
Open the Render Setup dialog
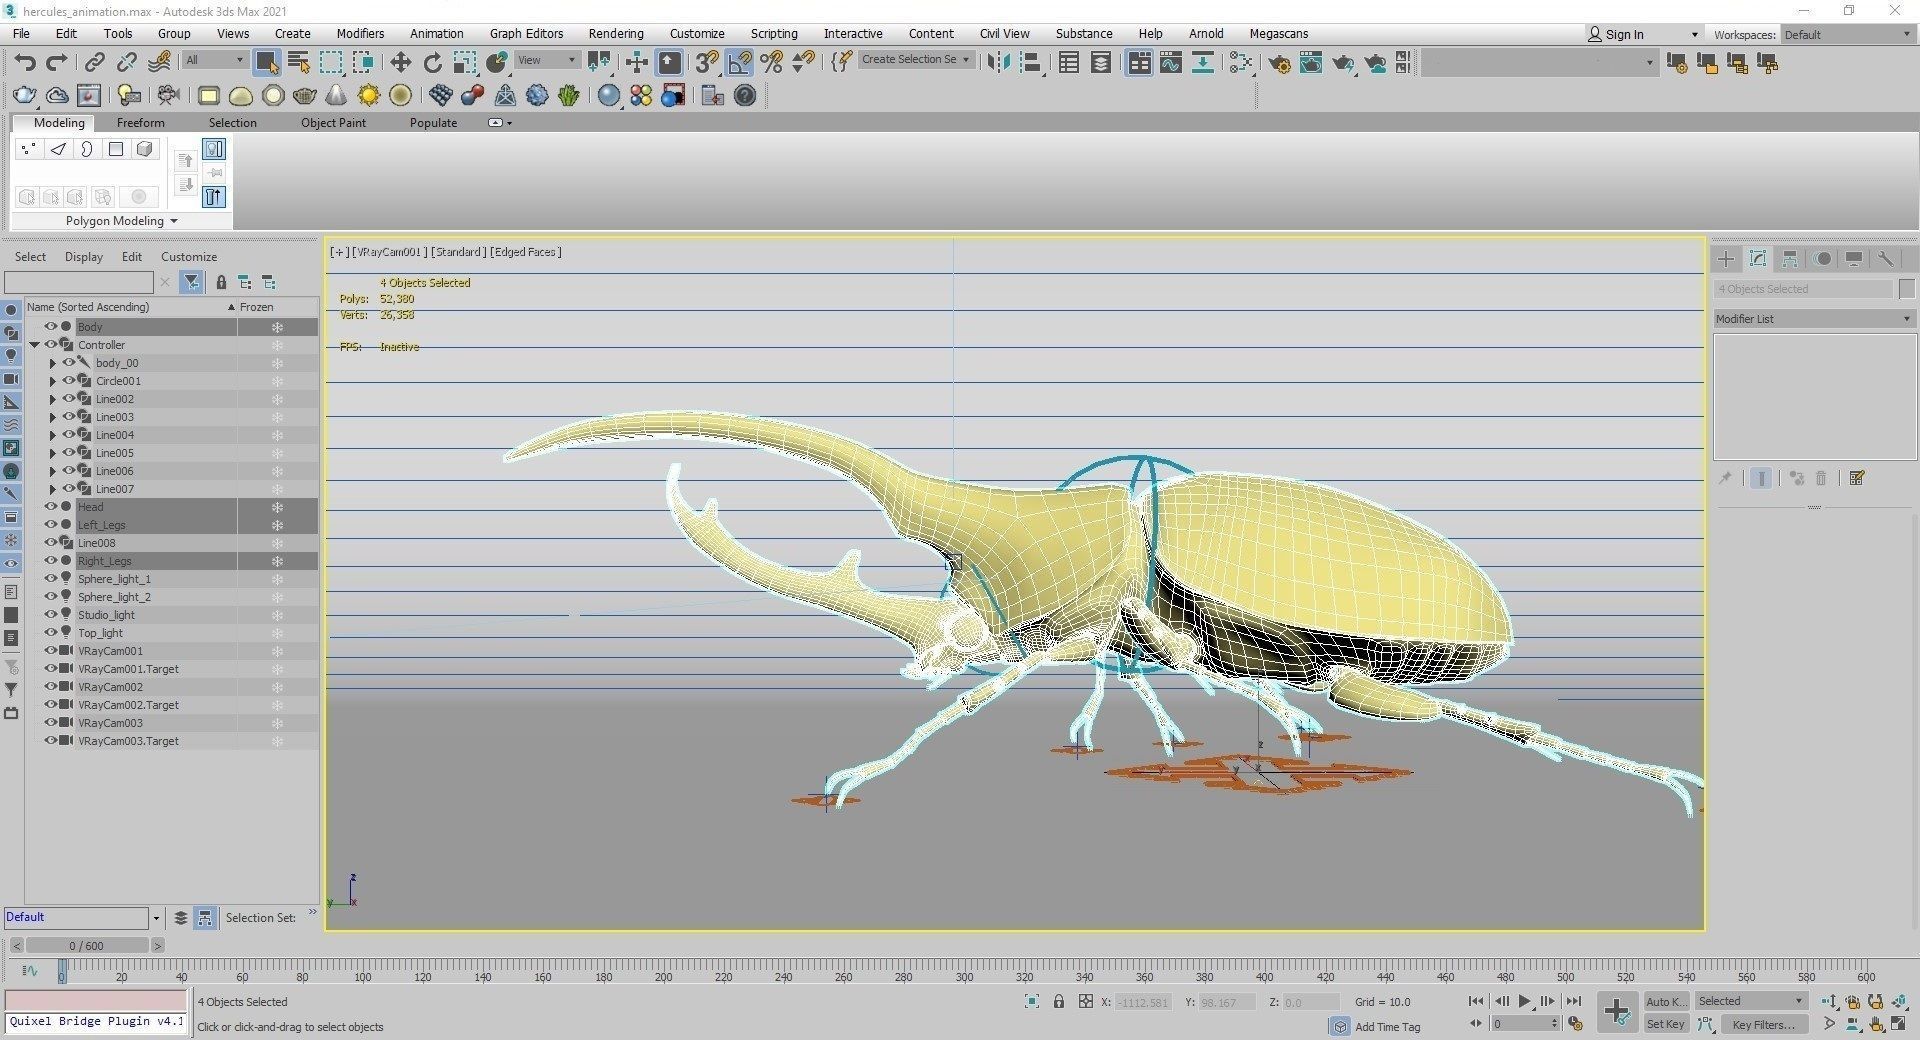pyautogui.click(x=1279, y=63)
